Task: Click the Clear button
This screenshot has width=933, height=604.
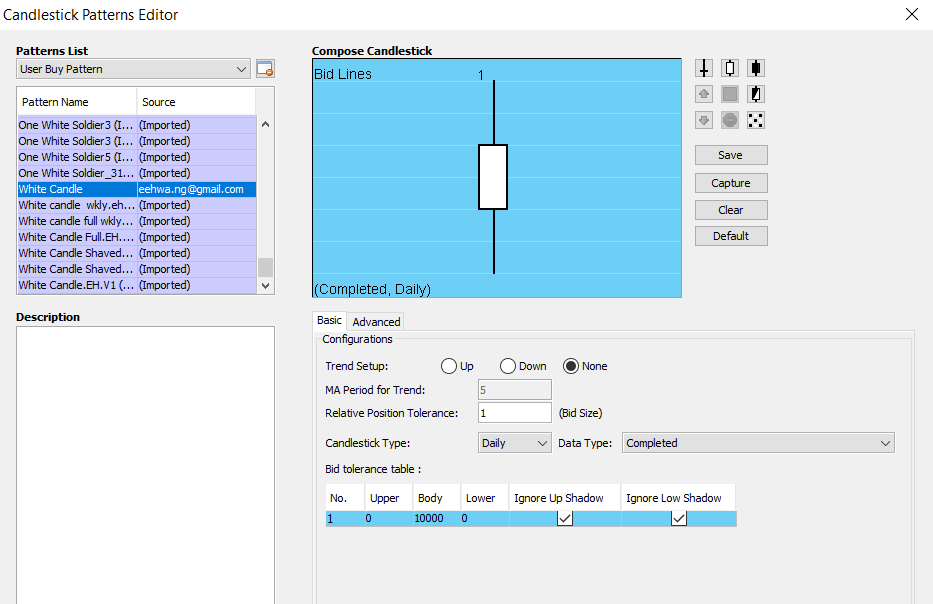Action: [731, 209]
